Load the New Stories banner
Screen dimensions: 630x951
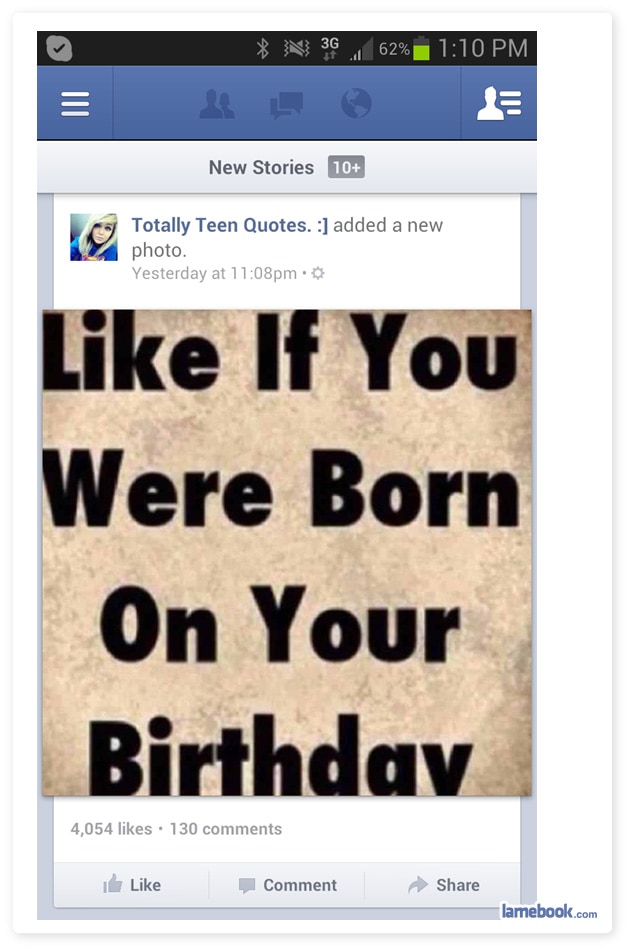point(287,167)
